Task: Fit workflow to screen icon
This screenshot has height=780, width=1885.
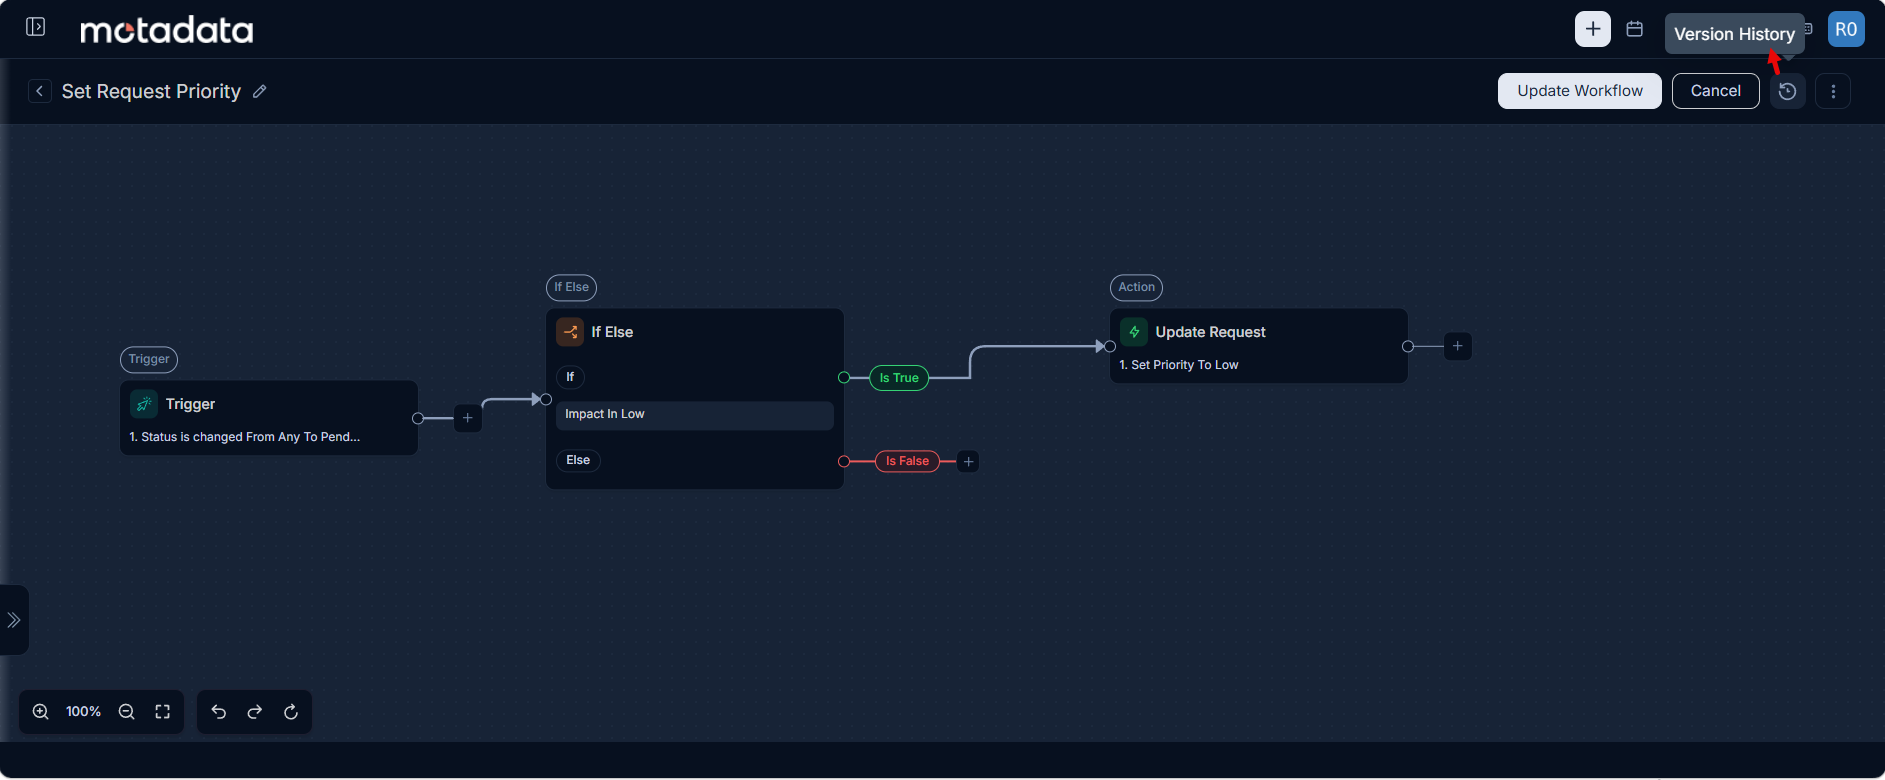Action: point(163,712)
